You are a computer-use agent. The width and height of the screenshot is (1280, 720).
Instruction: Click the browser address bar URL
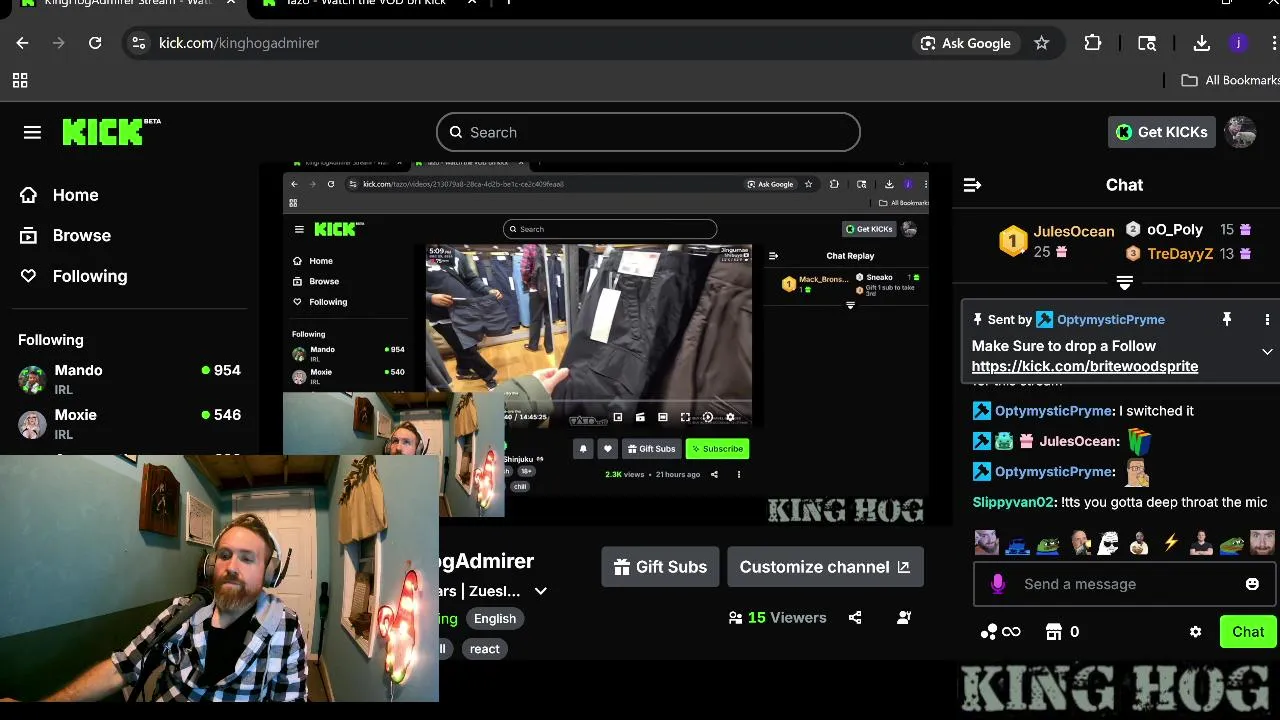click(x=239, y=43)
